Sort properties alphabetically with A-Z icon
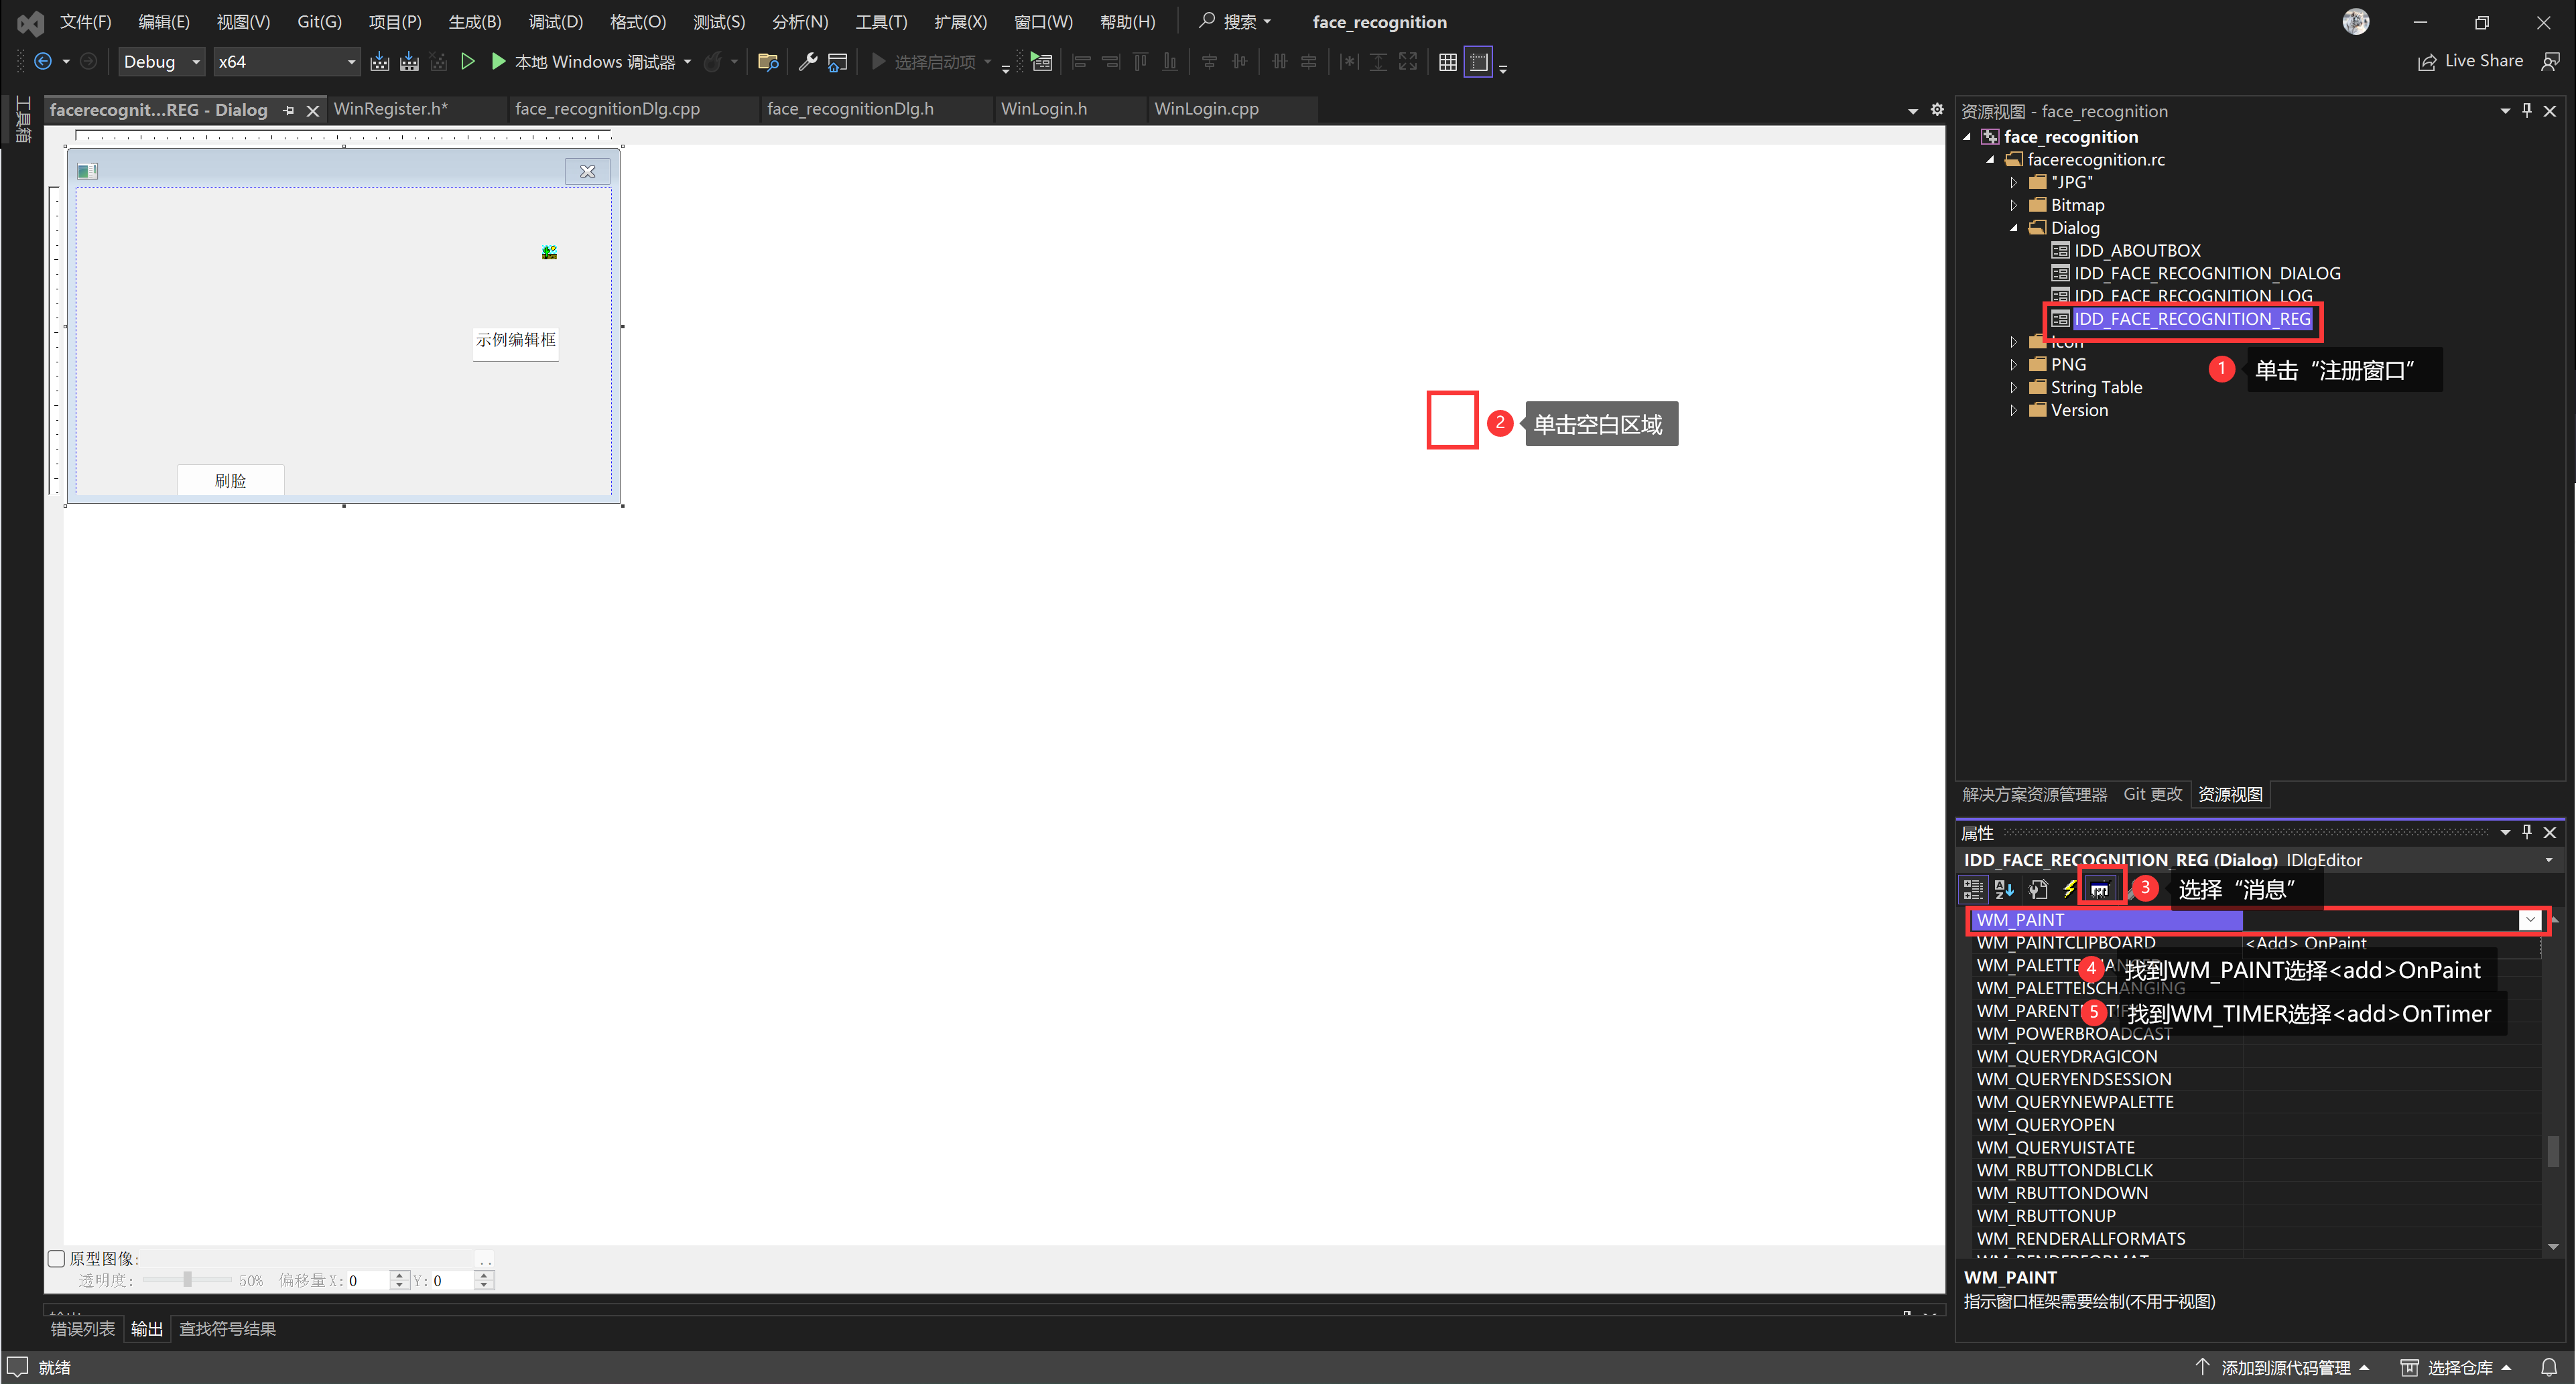The image size is (2576, 1384). tap(2003, 889)
